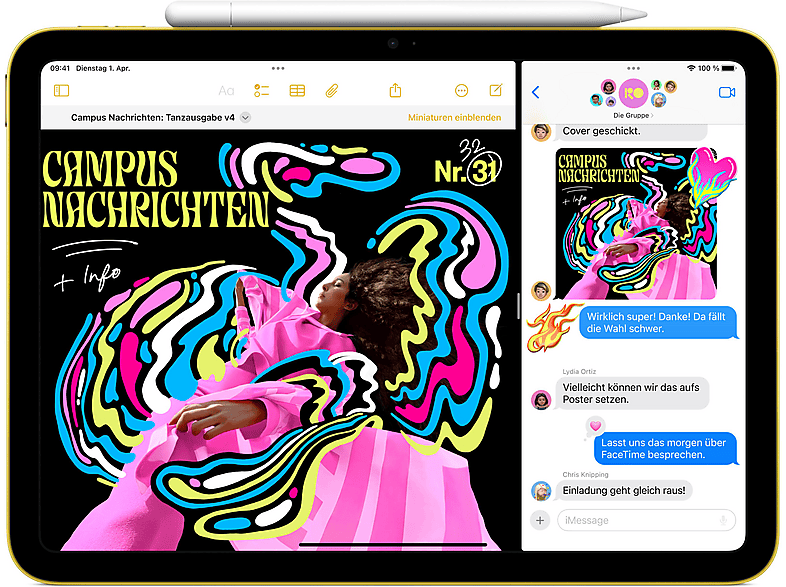Insert a checklist in the note
The height and width of the screenshot is (587, 786).
[x=262, y=91]
